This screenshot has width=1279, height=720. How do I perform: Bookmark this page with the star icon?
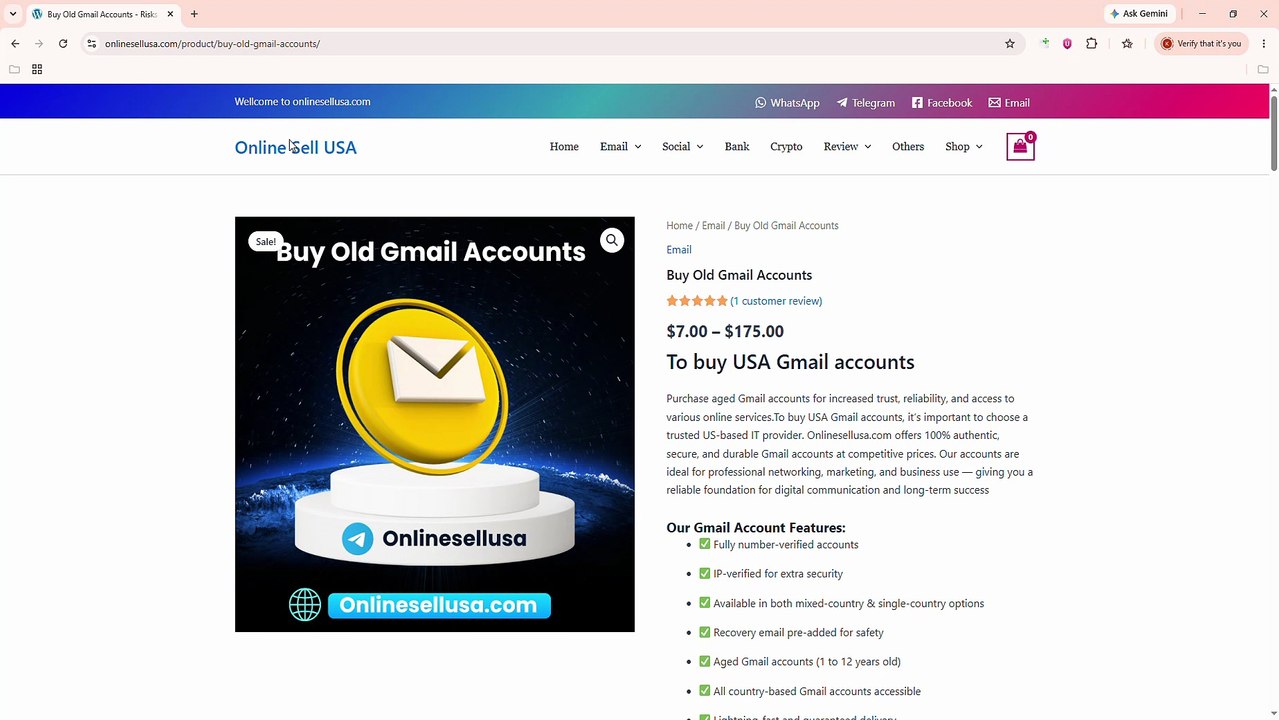pos(1010,43)
